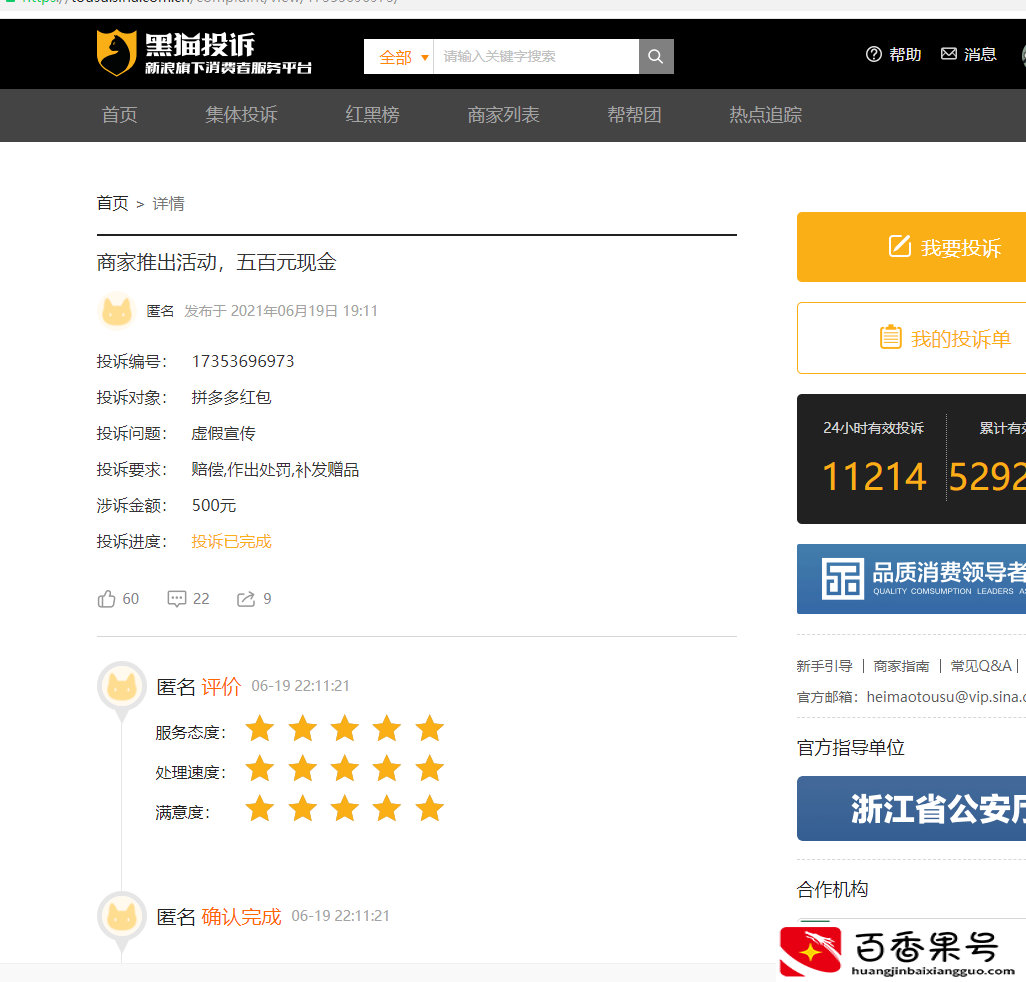
Task: Open 热点追踪 navigation tab
Action: point(766,115)
